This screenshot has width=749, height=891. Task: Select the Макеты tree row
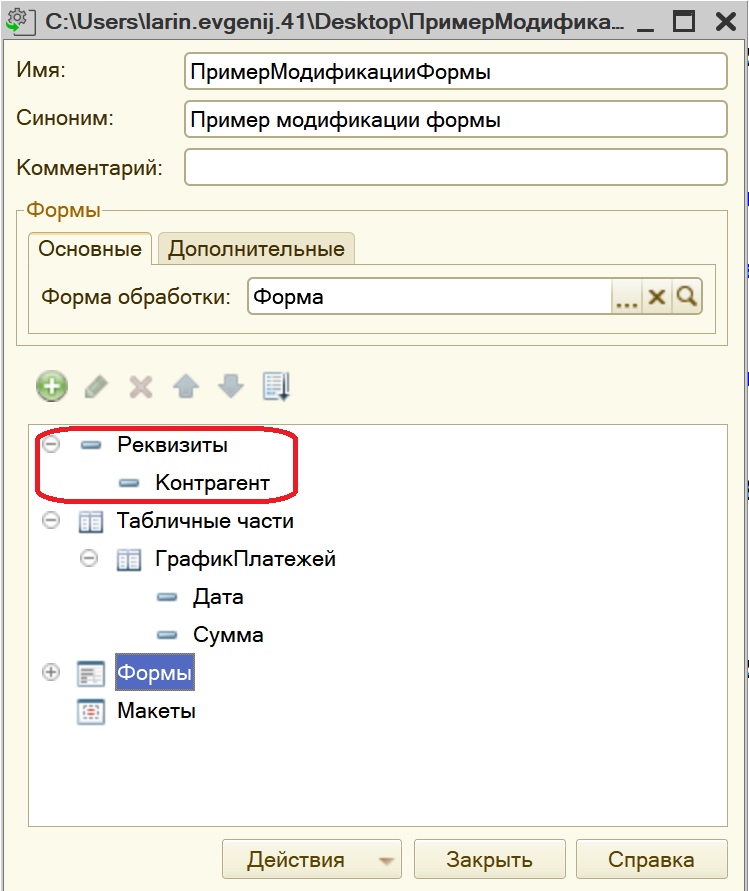point(156,711)
